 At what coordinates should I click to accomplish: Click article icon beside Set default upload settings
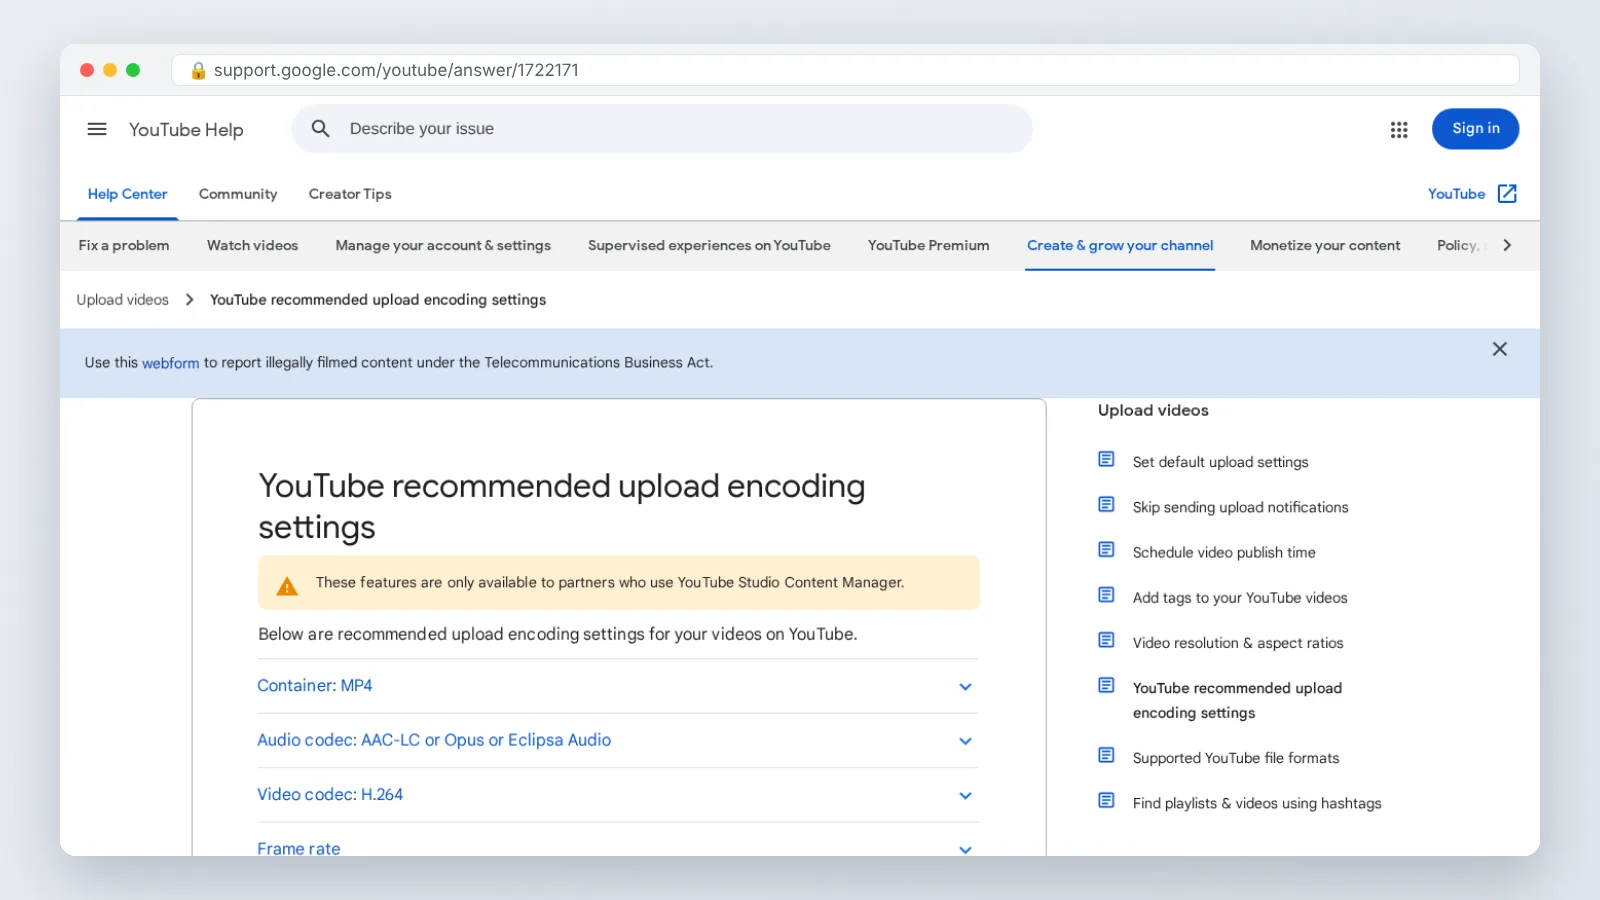click(x=1106, y=459)
